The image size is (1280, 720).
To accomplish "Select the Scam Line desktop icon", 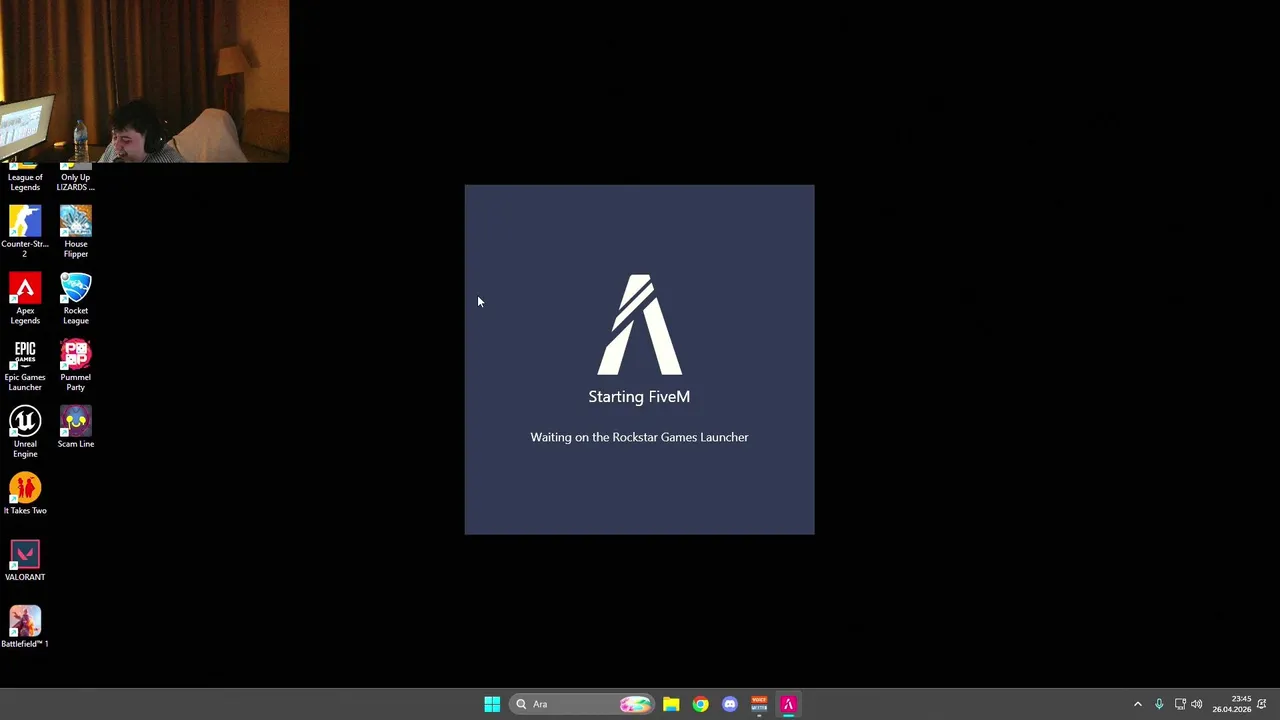I will point(75,428).
